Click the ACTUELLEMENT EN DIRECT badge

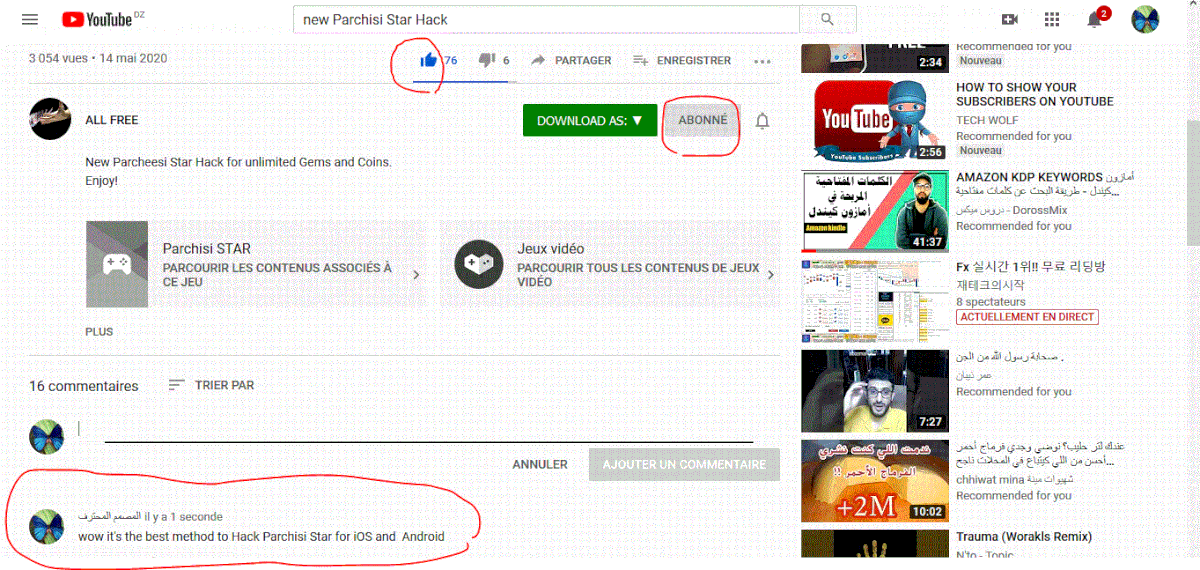pyautogui.click(x=1027, y=317)
